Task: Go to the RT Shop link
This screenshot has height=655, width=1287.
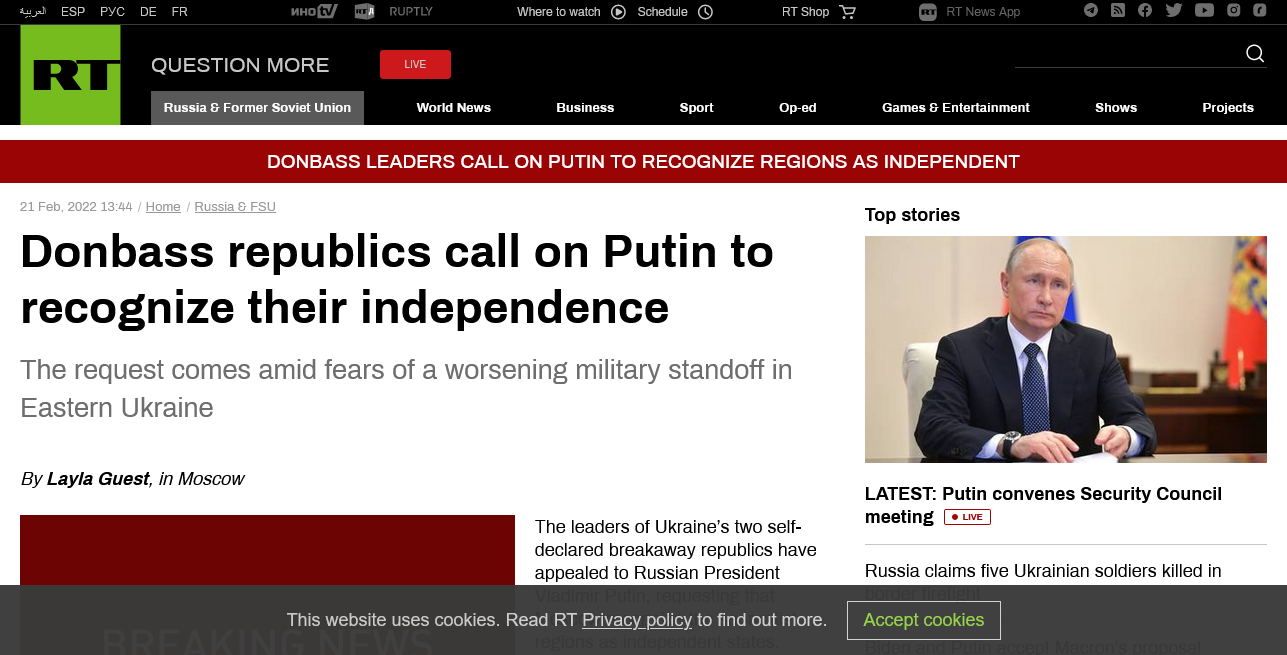Action: click(806, 12)
